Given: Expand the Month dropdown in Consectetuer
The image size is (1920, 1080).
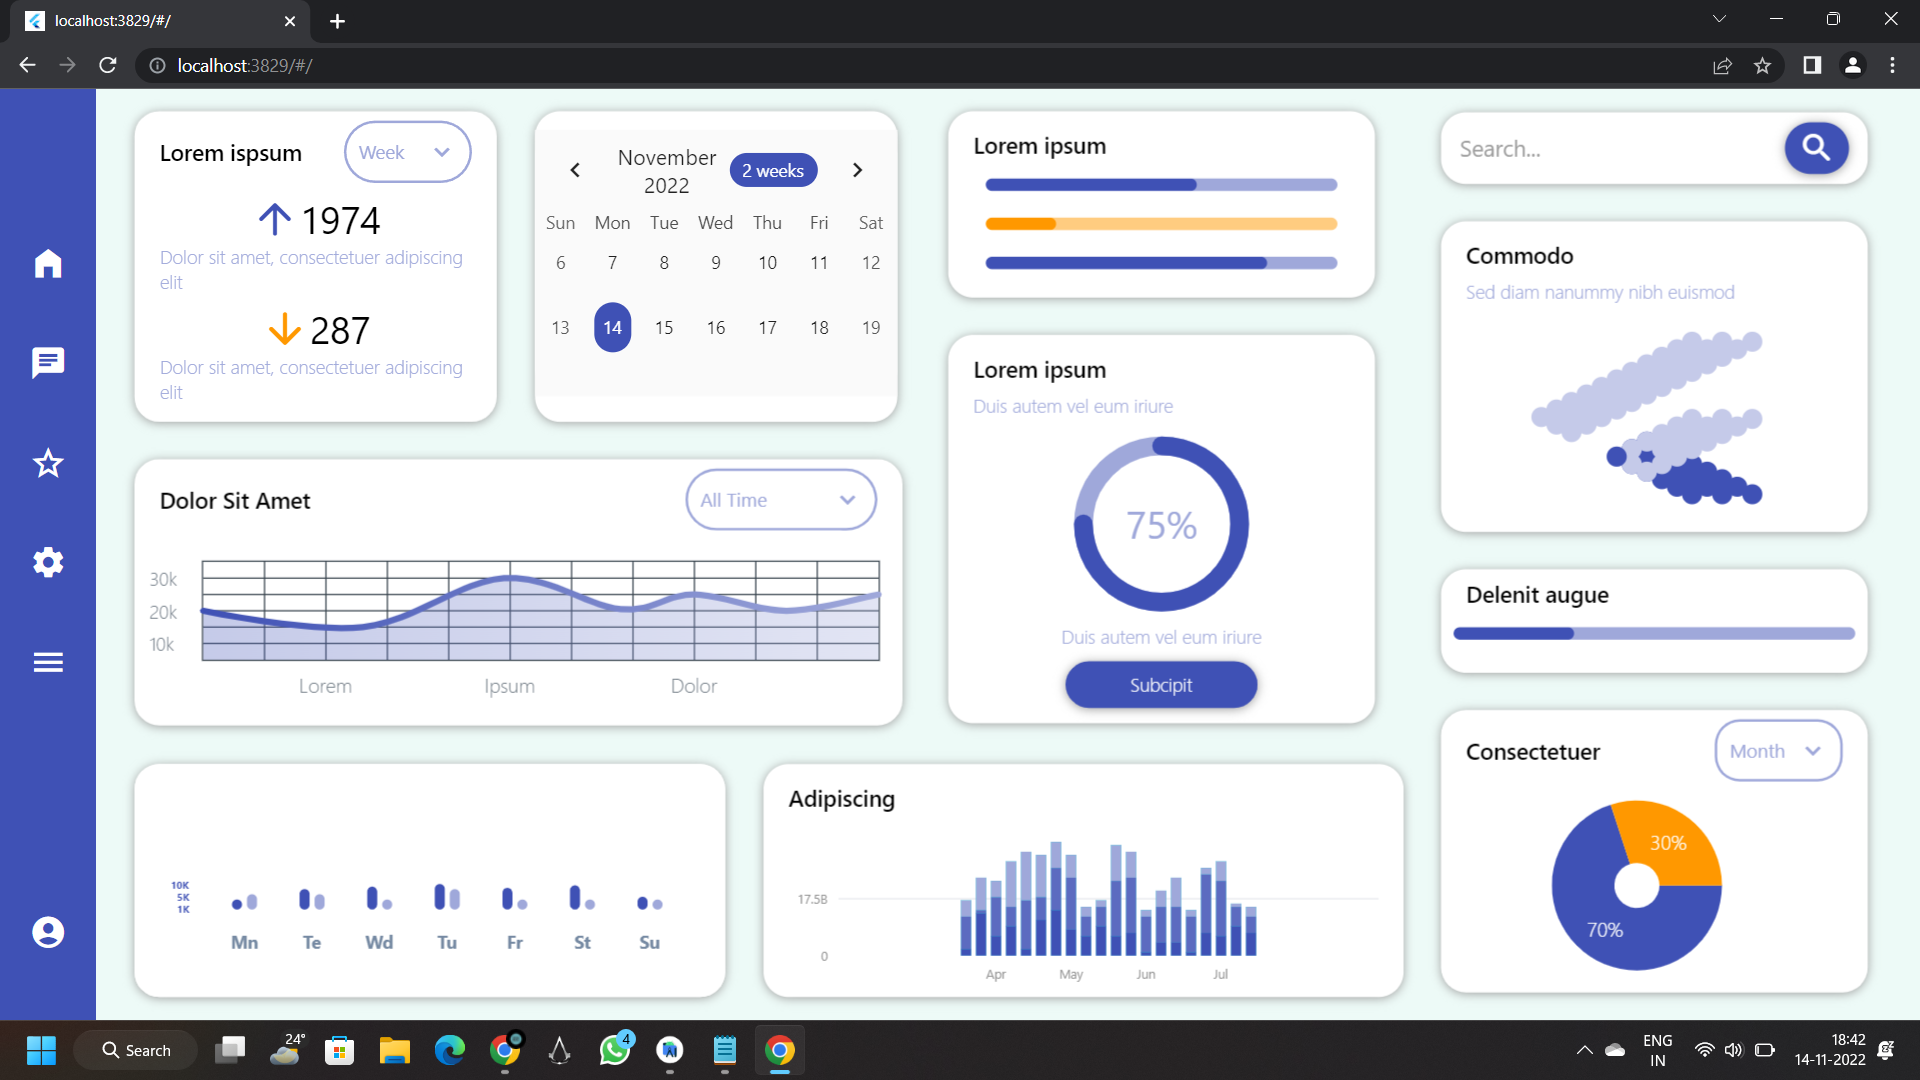Looking at the screenshot, I should click(1777, 751).
